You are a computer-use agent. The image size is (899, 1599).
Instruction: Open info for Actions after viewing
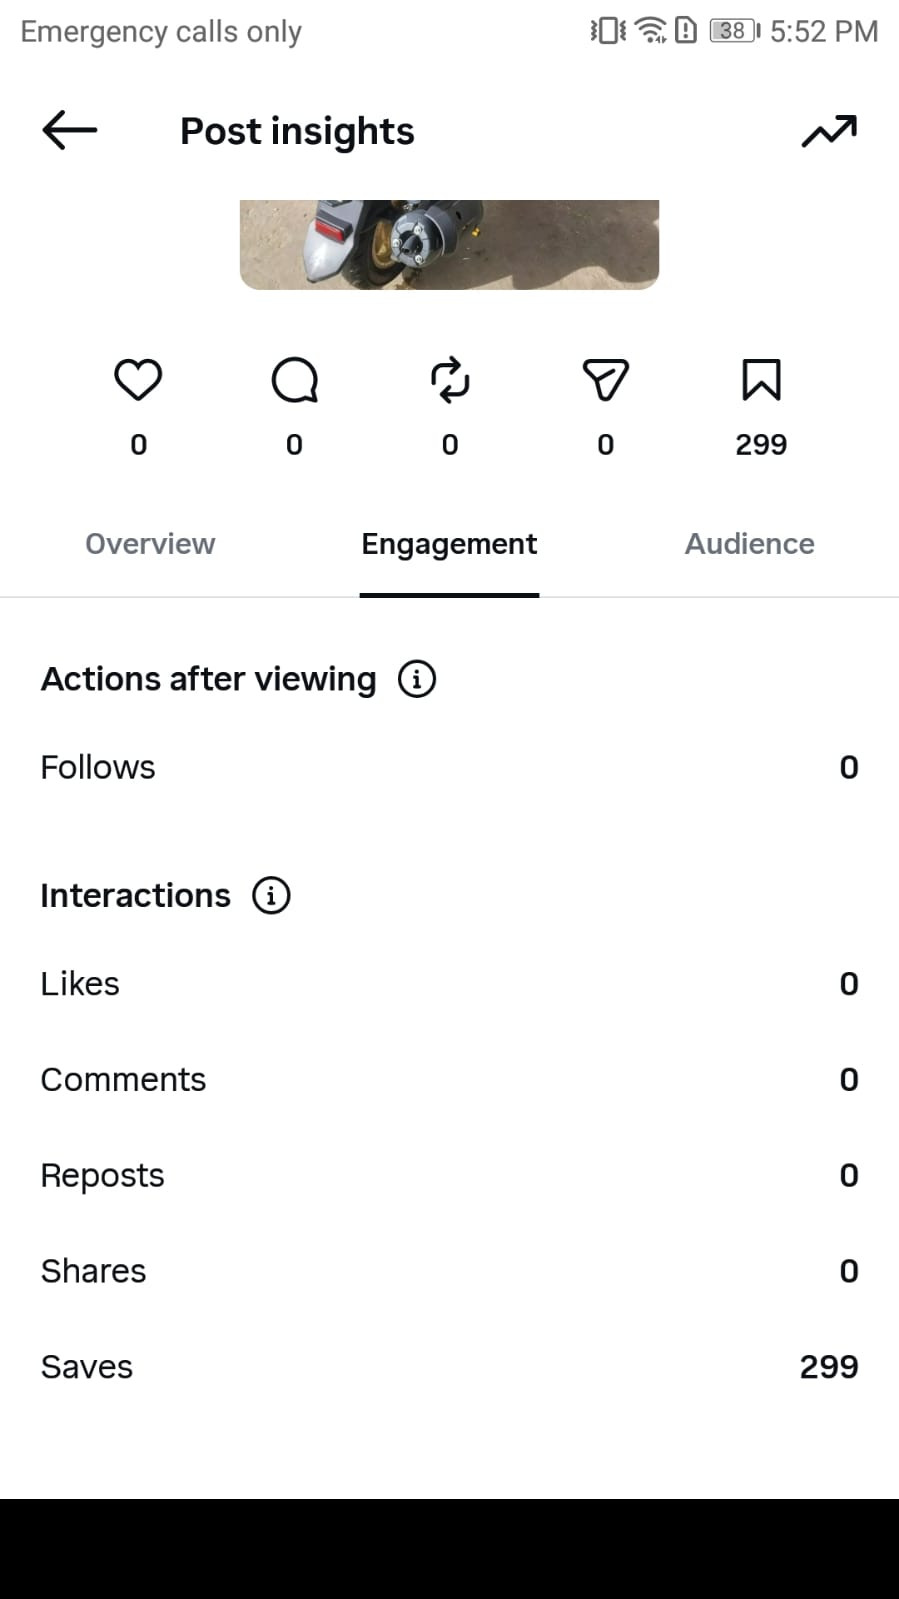(417, 679)
